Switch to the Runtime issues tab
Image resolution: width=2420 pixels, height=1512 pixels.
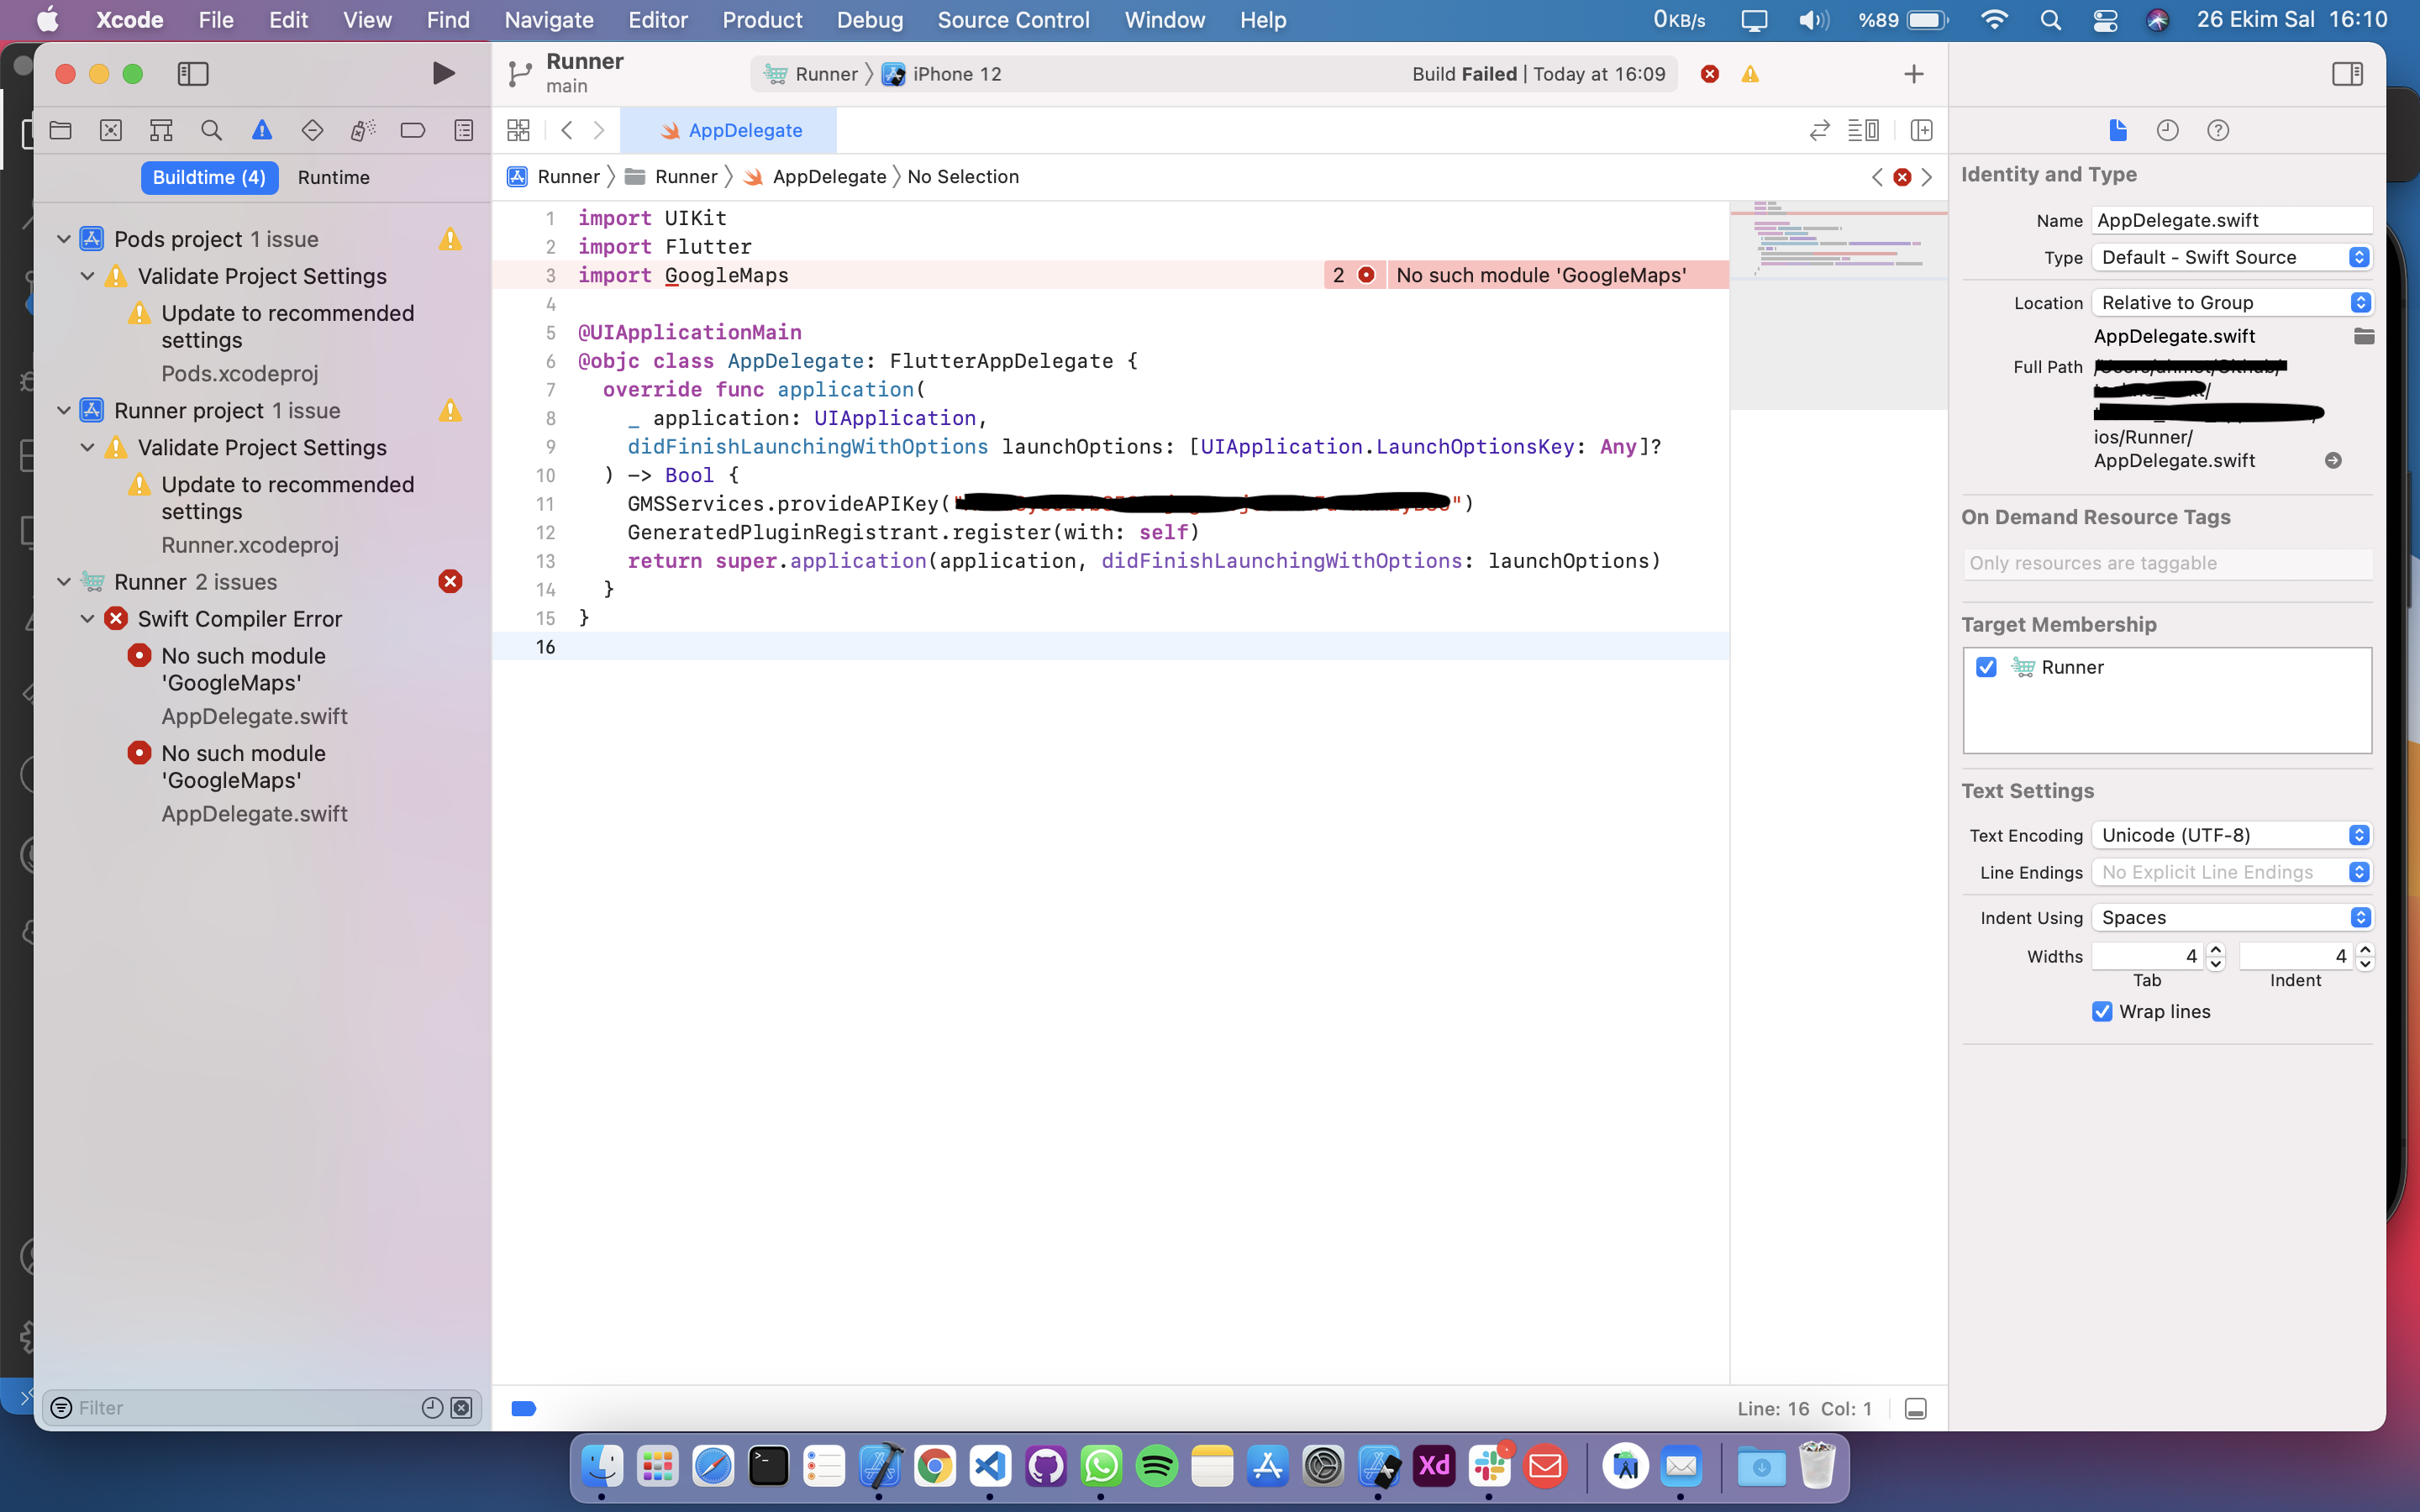coord(334,177)
